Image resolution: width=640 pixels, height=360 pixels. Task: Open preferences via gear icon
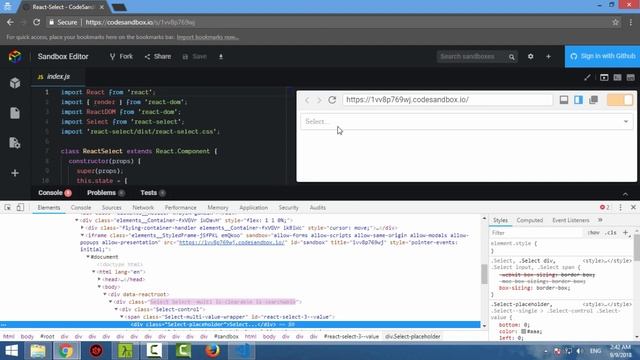(531, 56)
